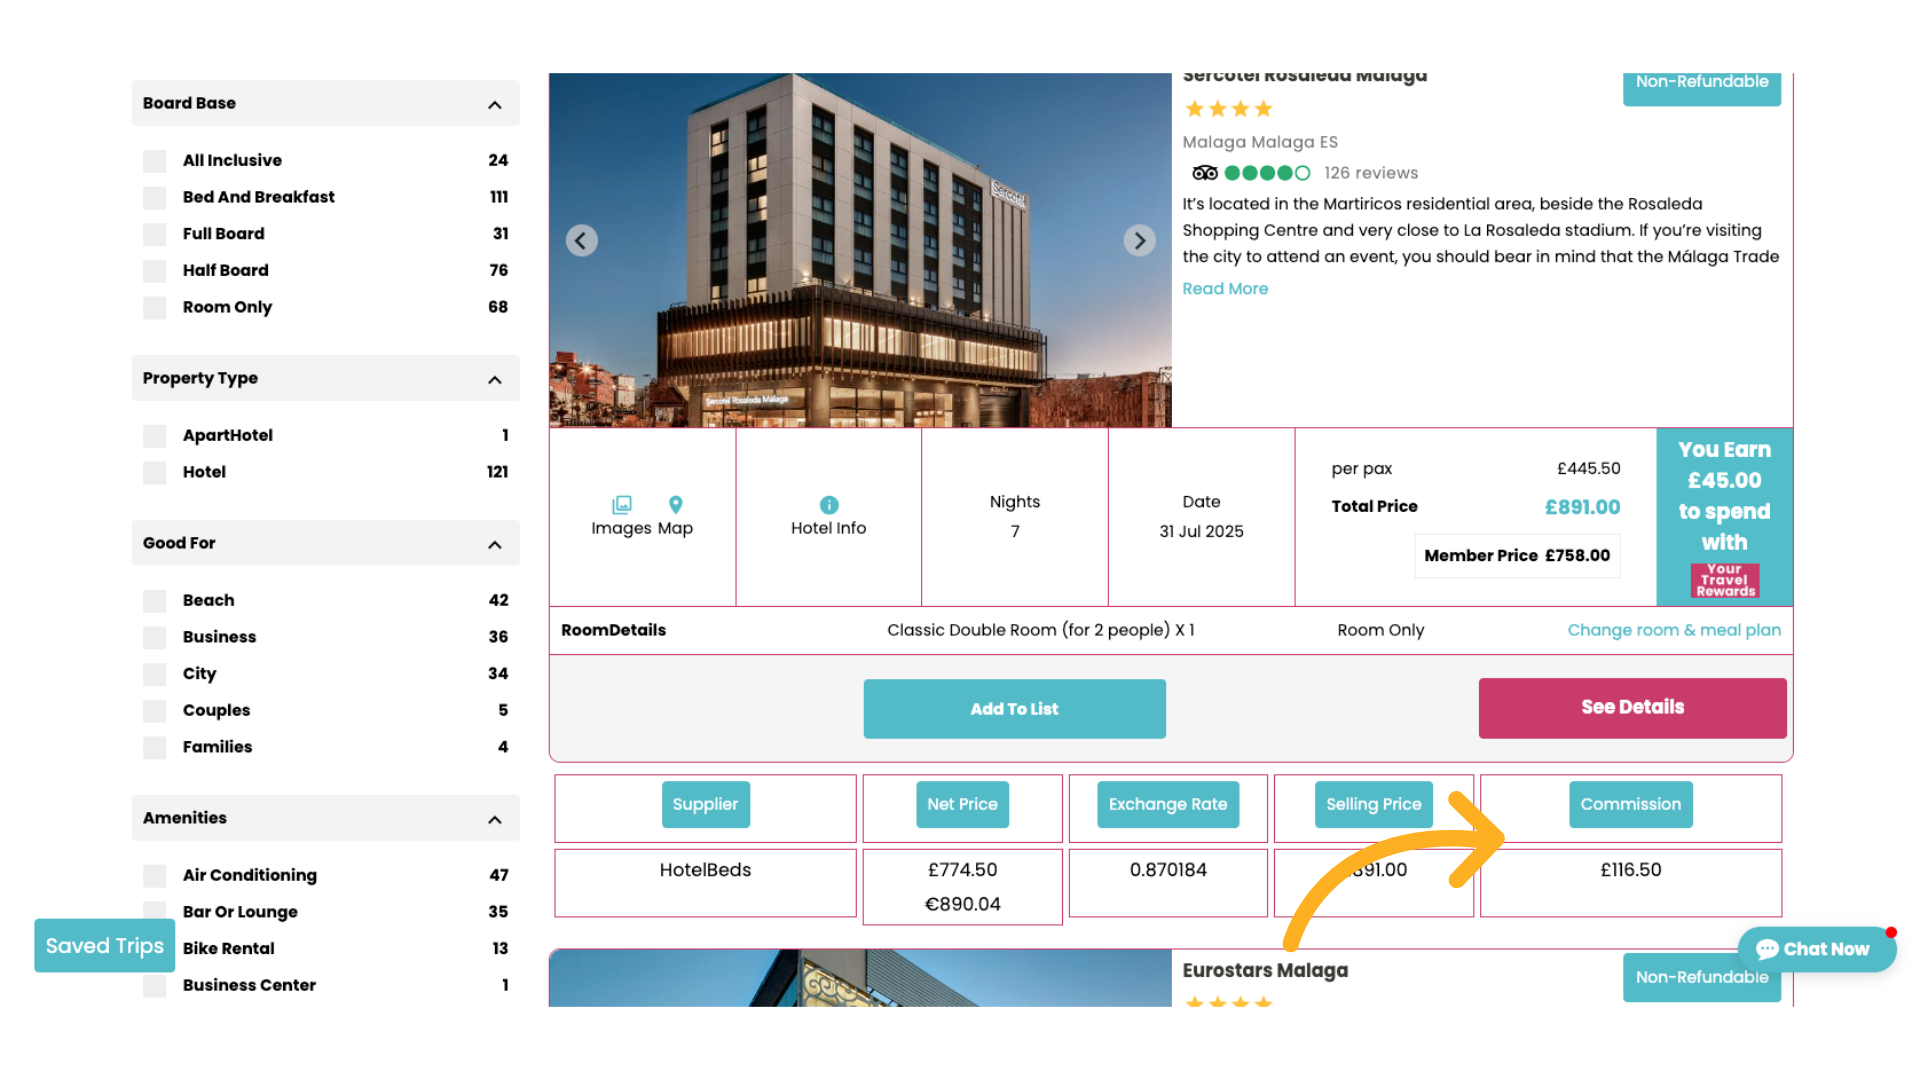Open Change room & meal plan link
The height and width of the screenshot is (1080, 1920).
pos(1673,630)
